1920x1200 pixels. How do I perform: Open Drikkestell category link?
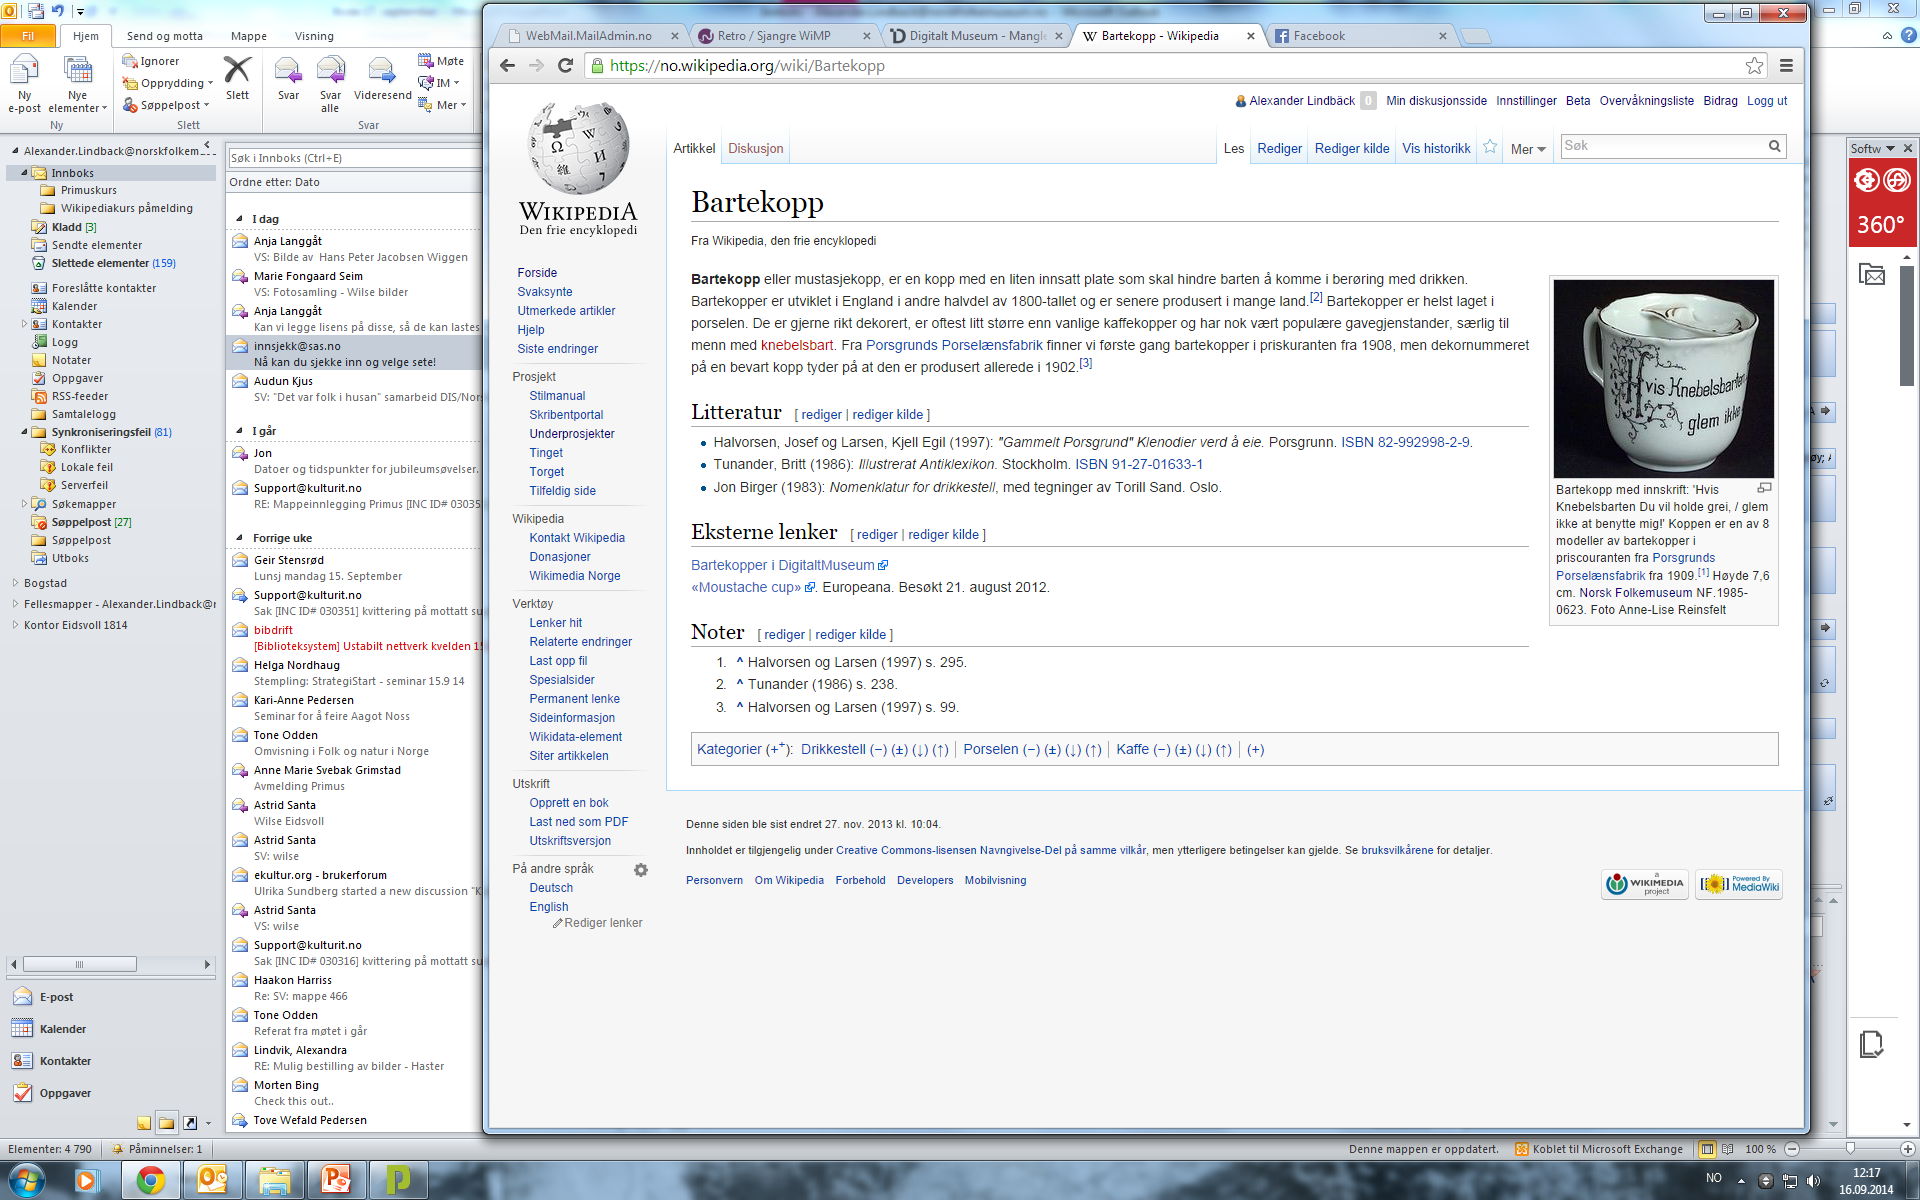[x=833, y=749]
